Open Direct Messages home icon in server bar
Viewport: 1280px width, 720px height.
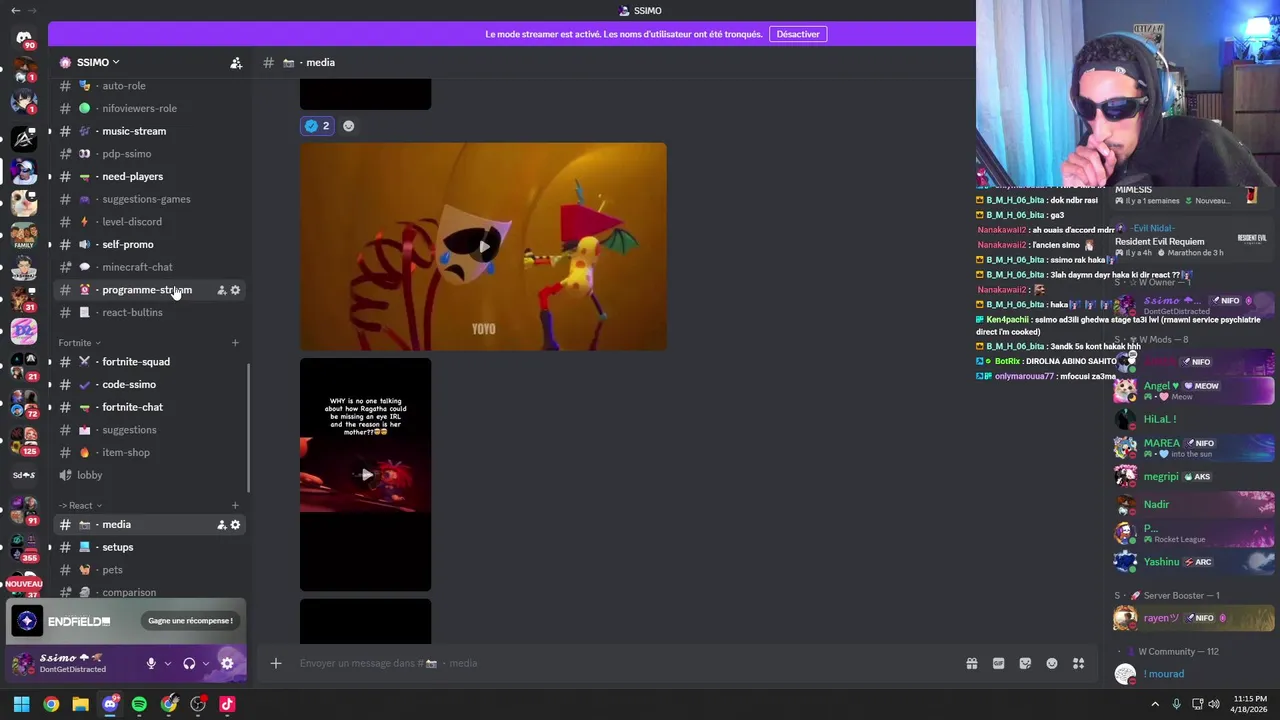[24, 40]
